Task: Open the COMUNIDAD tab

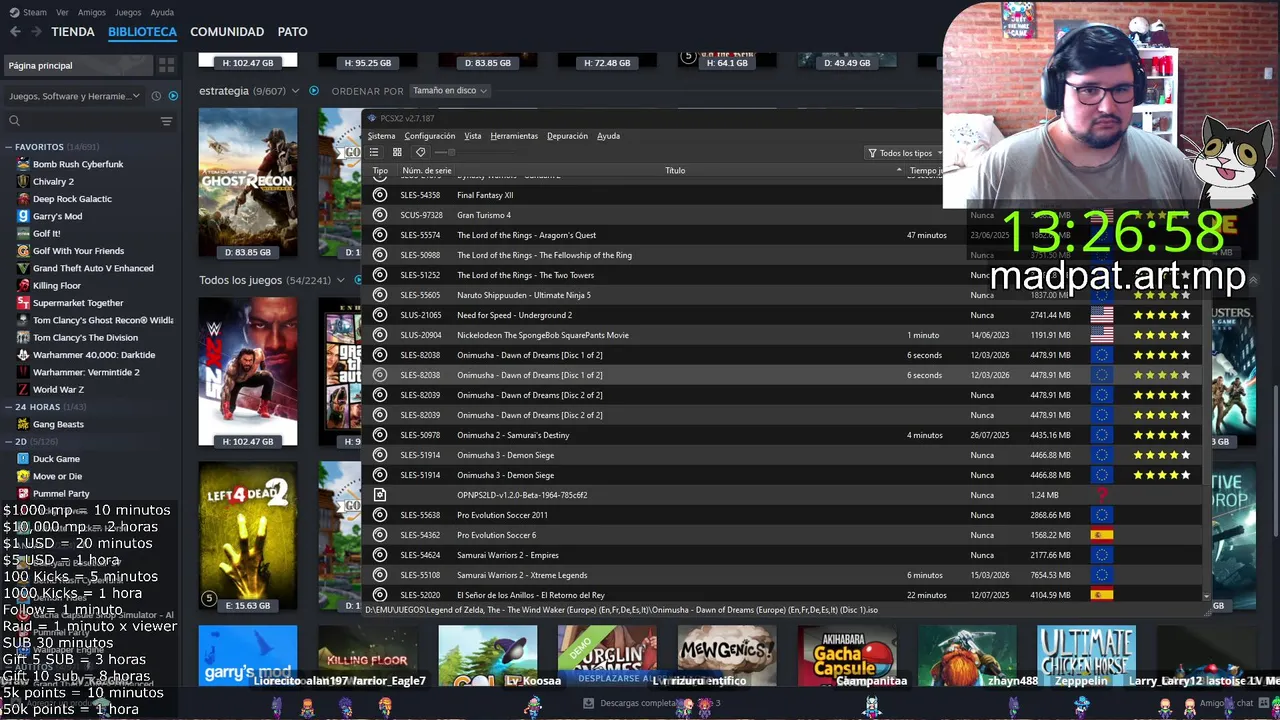Action: click(x=227, y=32)
